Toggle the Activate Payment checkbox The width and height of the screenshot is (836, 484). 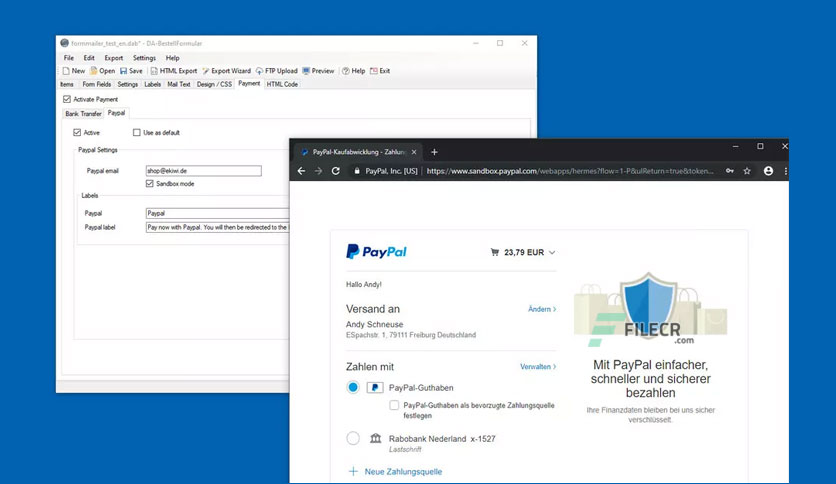click(x=67, y=99)
